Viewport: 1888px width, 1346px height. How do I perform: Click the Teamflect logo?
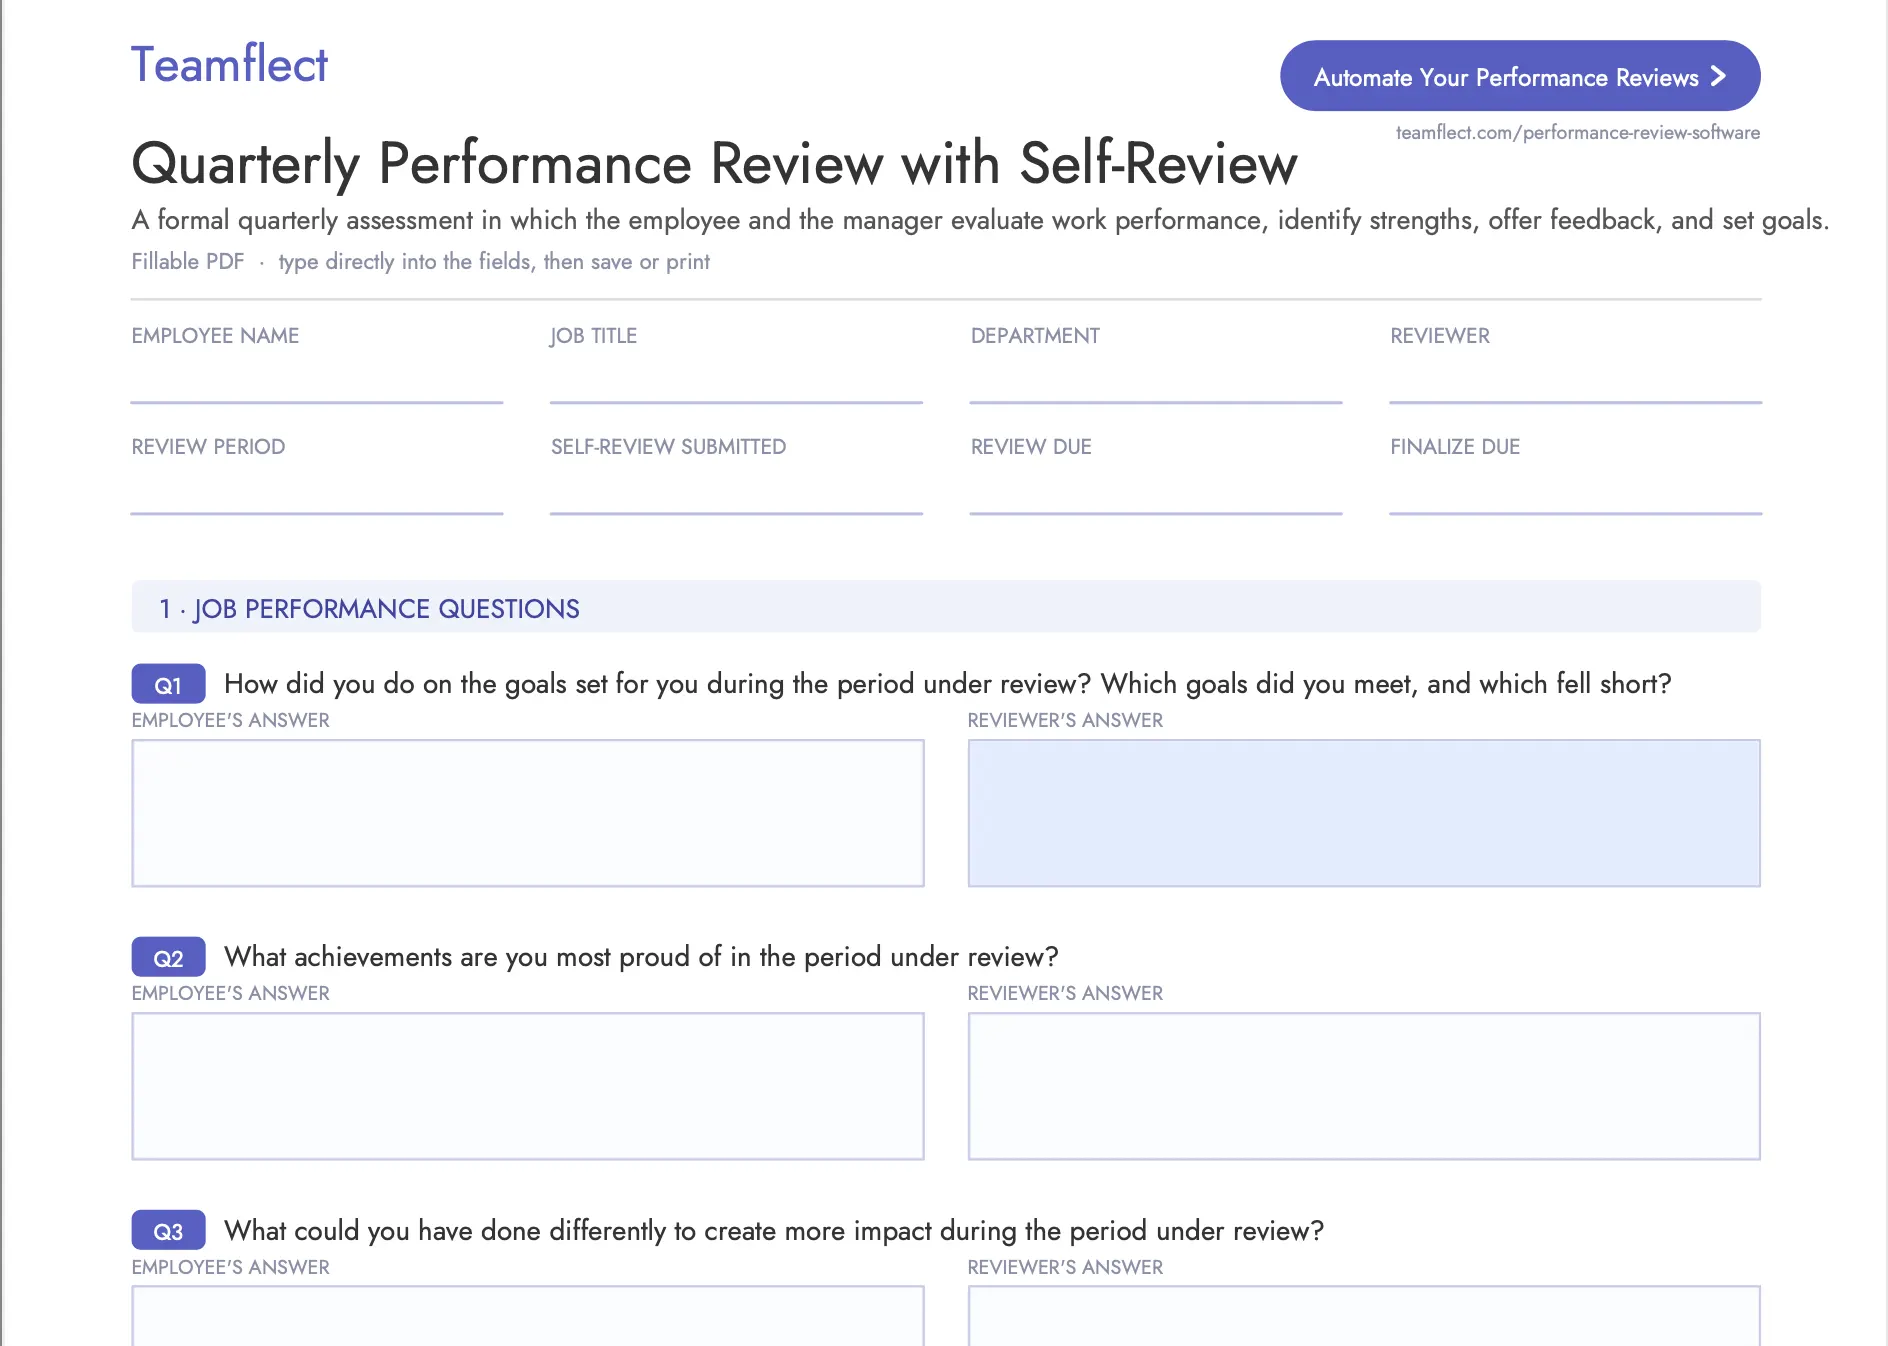[x=229, y=64]
